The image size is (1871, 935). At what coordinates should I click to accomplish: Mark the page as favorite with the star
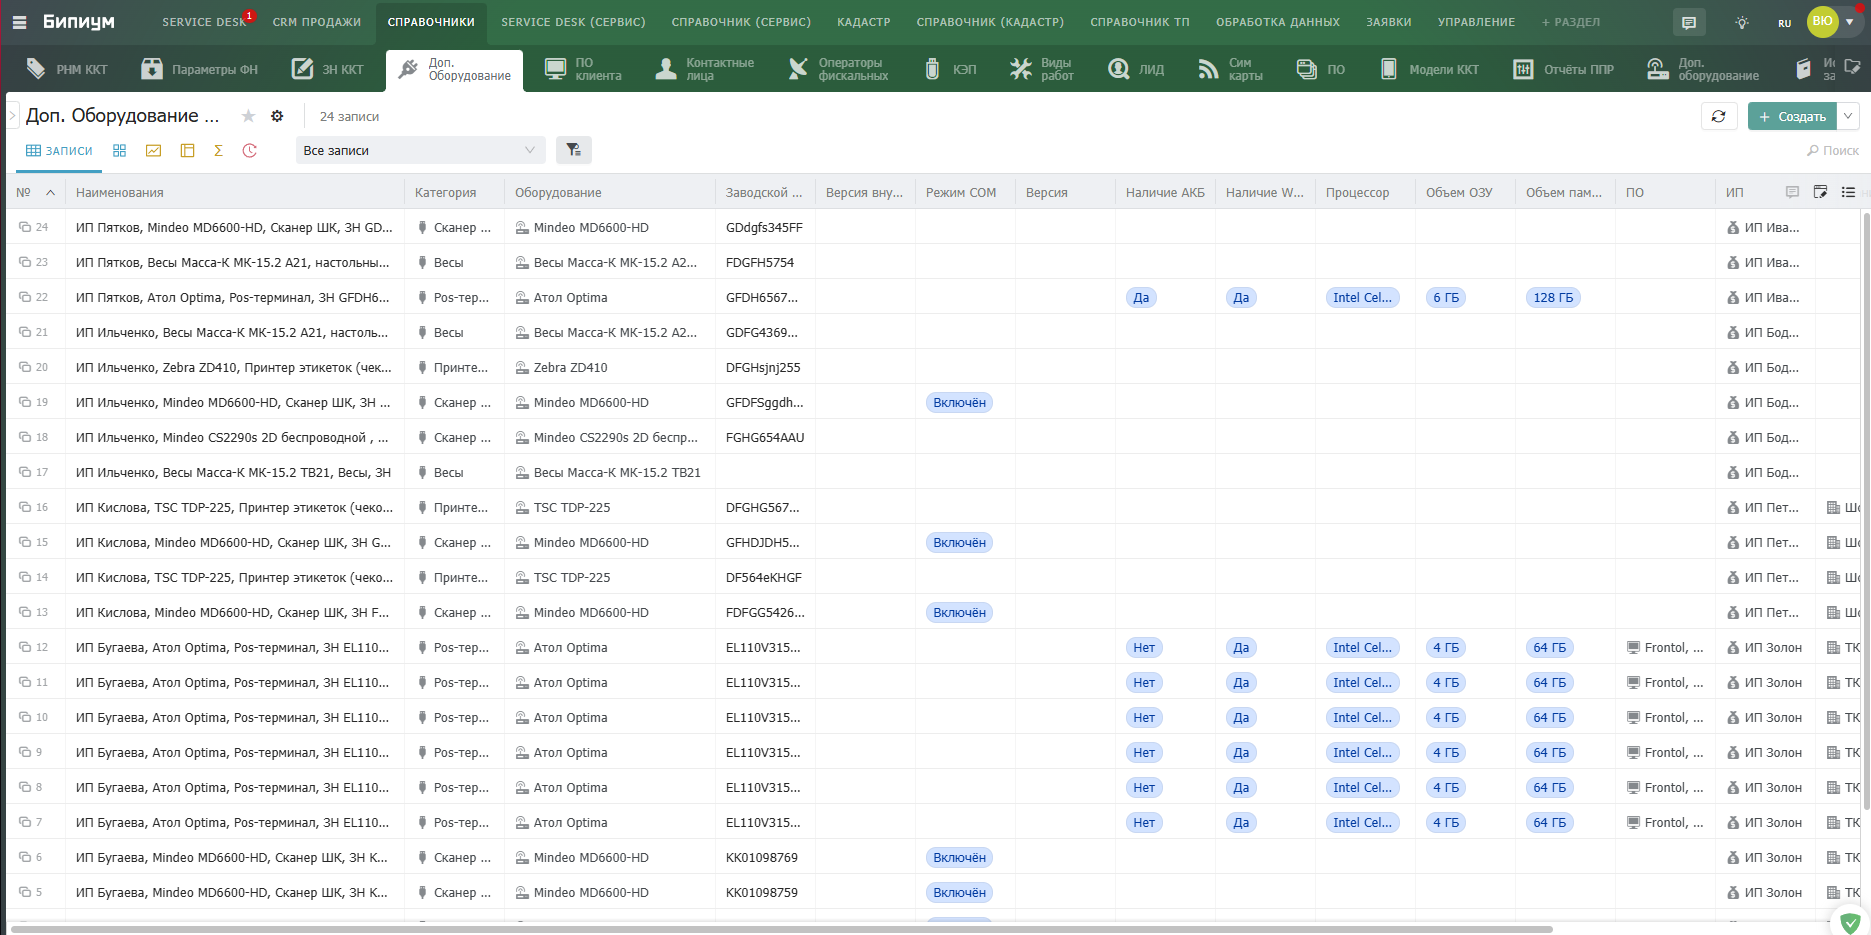(248, 116)
